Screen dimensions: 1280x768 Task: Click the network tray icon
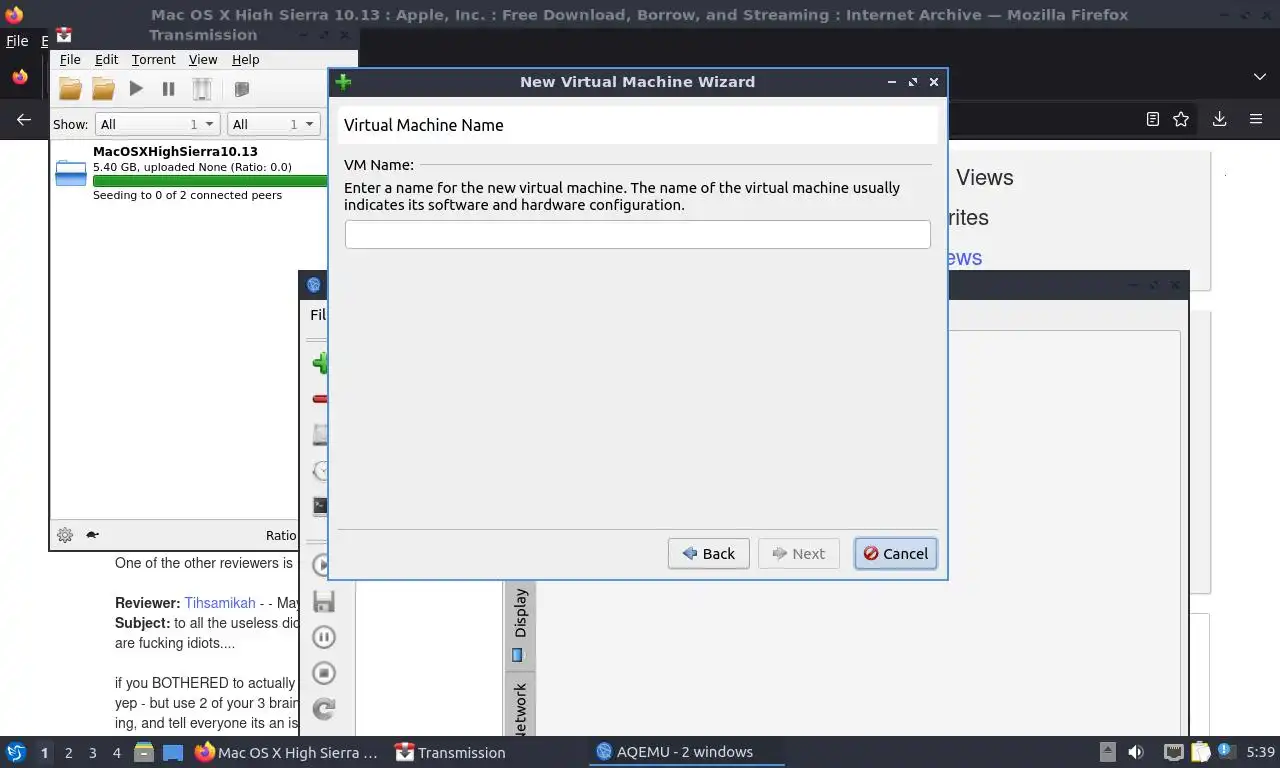(1174, 752)
